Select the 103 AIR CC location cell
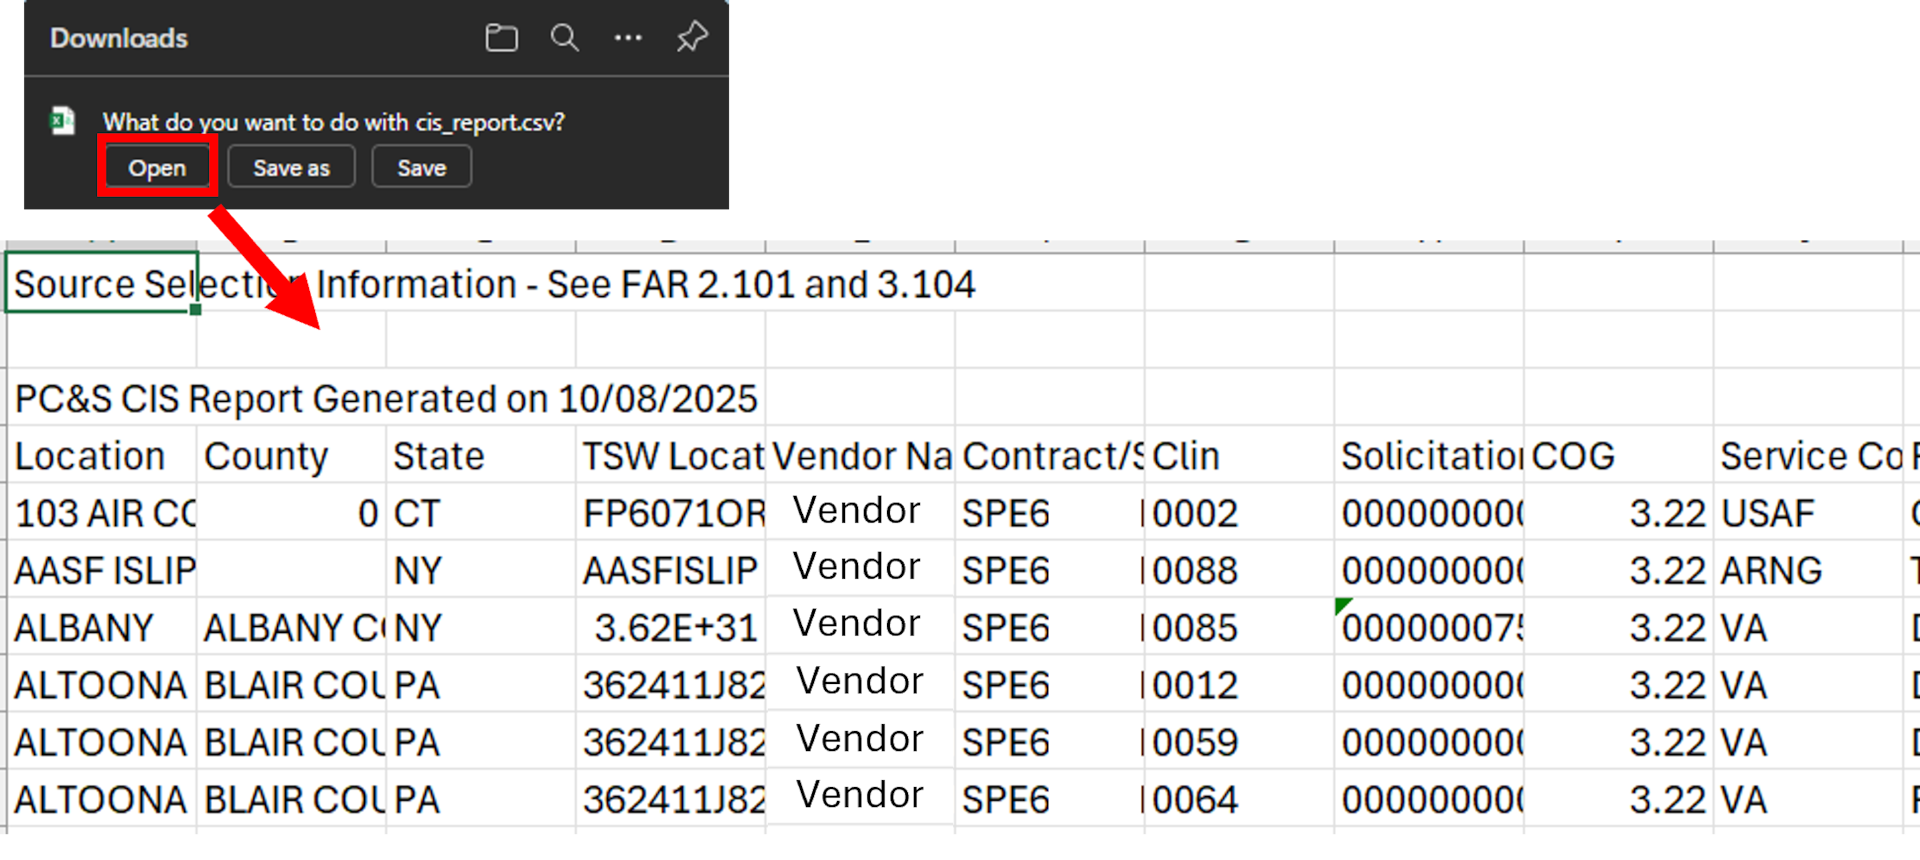Image resolution: width=1920 pixels, height=860 pixels. point(101,513)
